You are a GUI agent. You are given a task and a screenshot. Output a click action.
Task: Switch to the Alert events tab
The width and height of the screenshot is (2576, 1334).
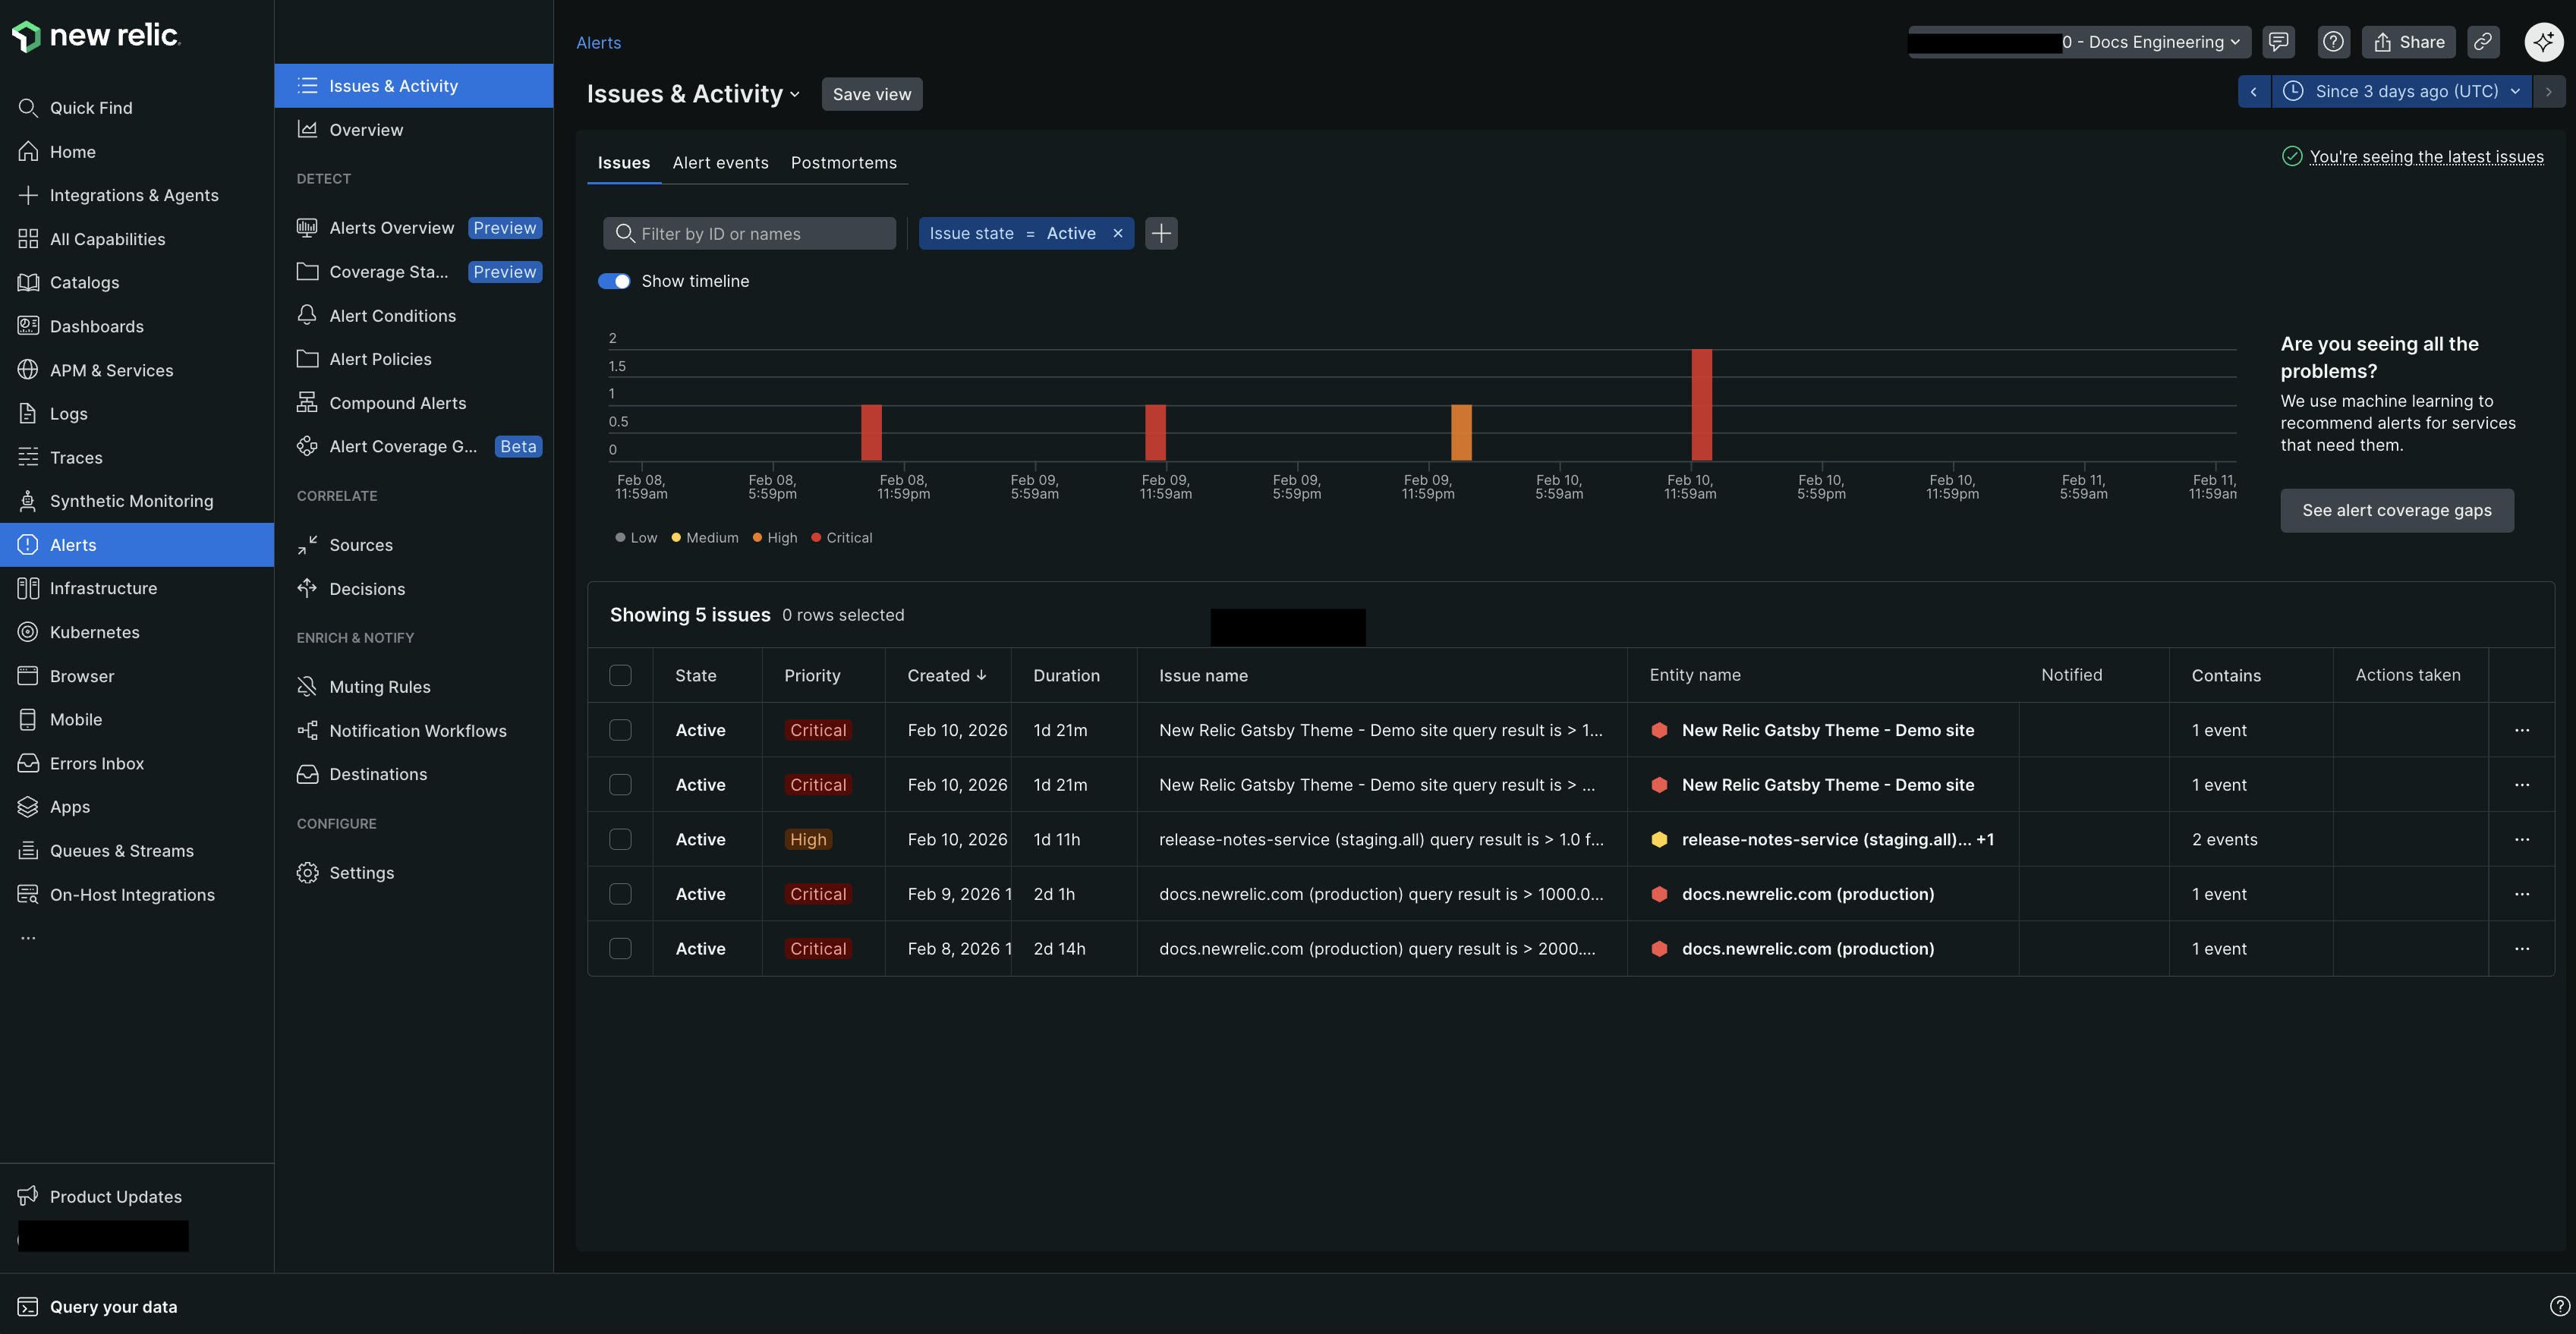[721, 162]
